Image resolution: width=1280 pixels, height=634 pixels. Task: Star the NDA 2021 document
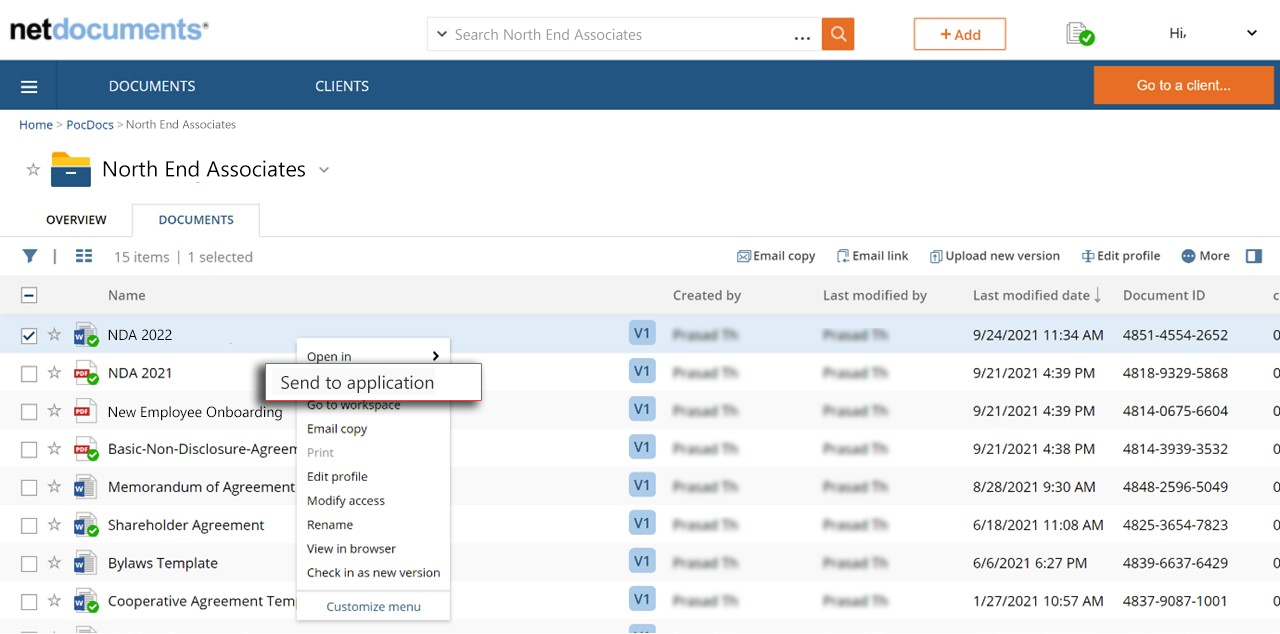pos(55,373)
